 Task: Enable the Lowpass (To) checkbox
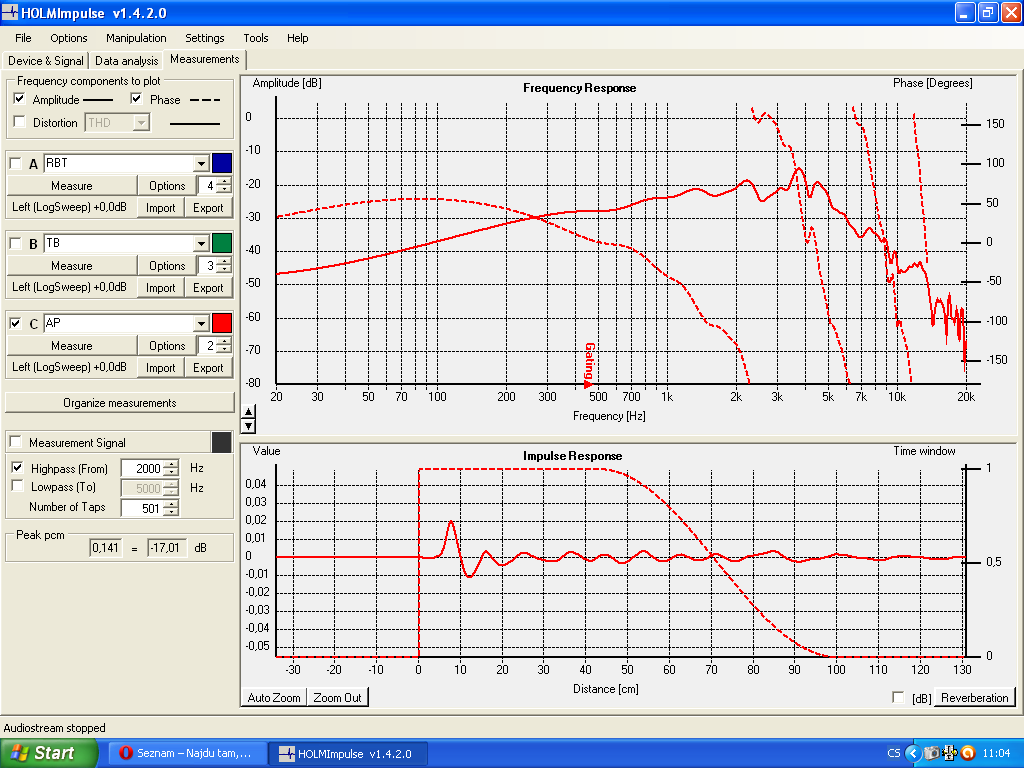(18, 486)
